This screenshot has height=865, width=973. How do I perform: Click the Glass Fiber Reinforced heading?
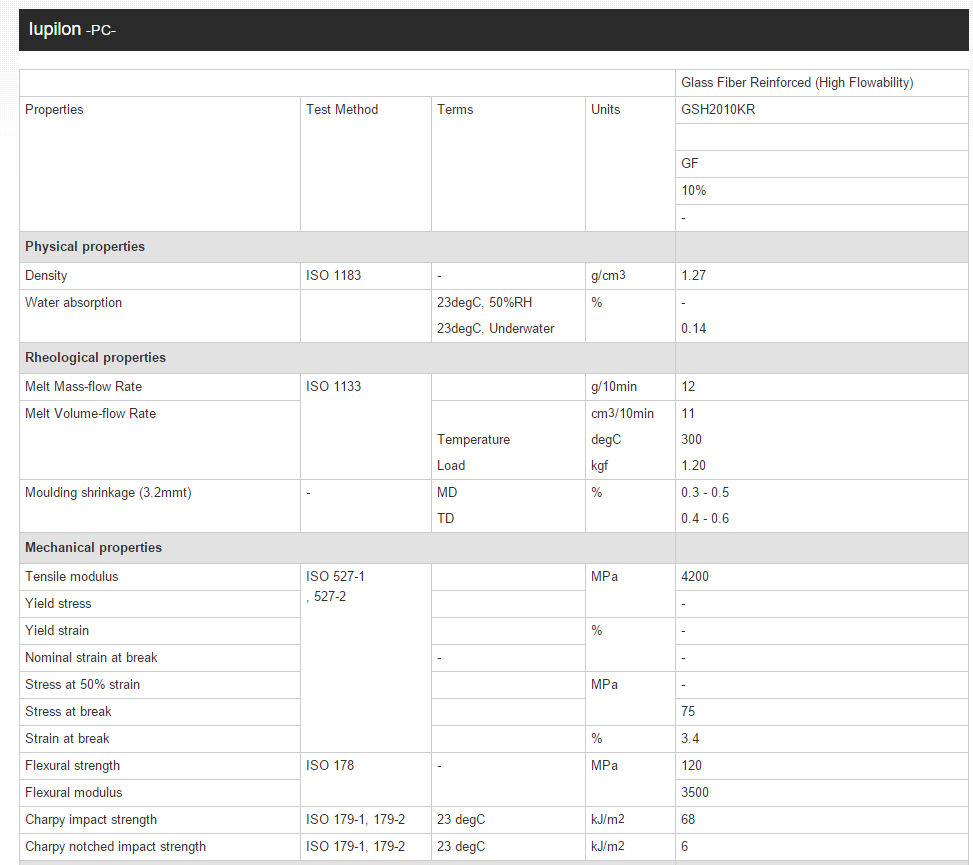[797, 83]
